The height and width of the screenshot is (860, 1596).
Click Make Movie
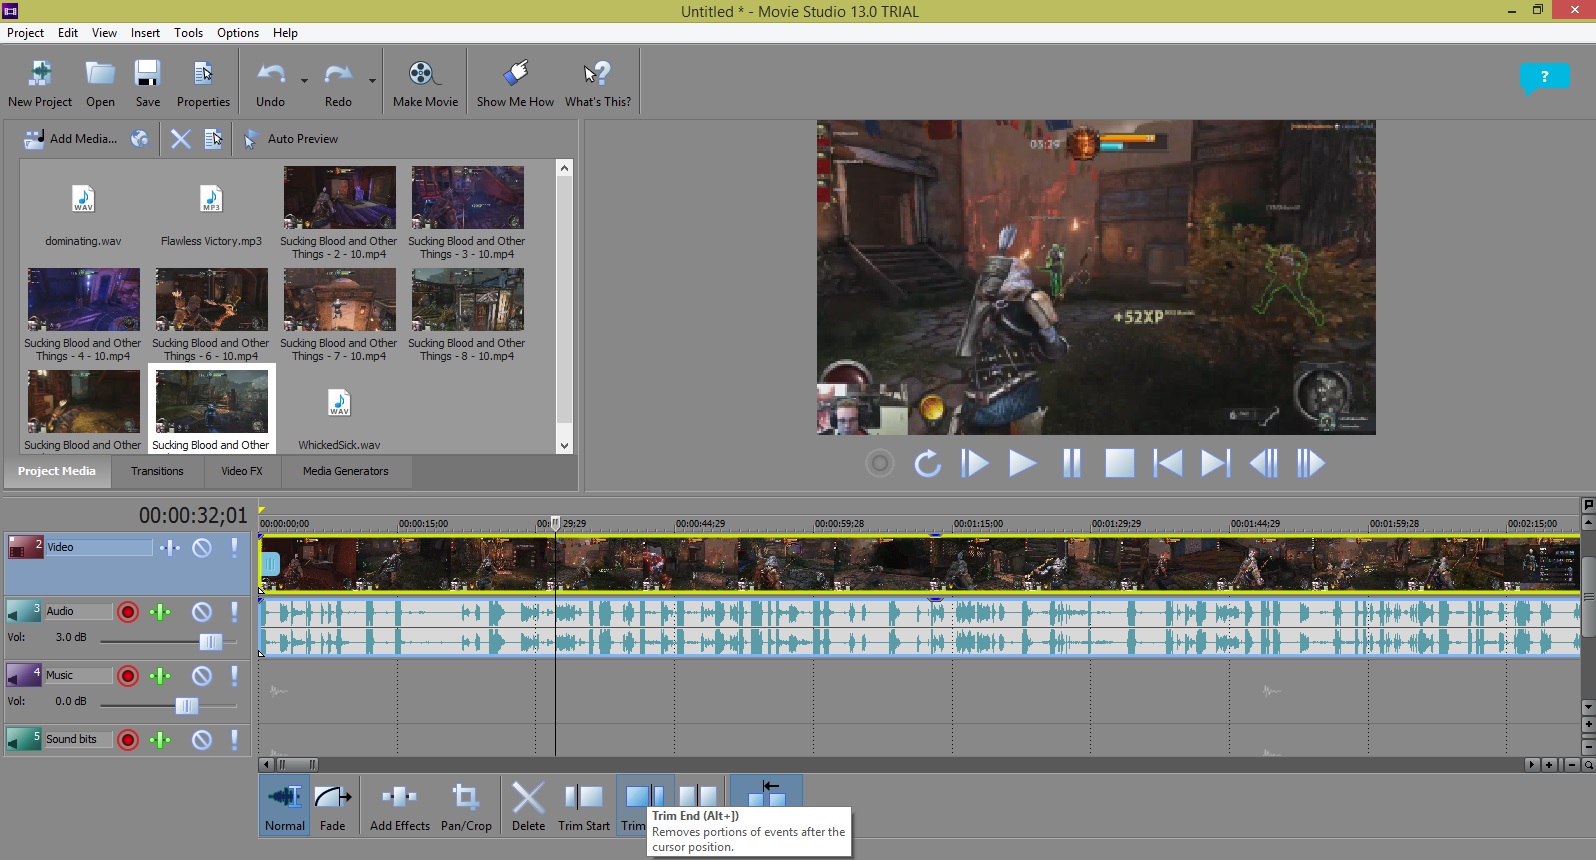425,83
